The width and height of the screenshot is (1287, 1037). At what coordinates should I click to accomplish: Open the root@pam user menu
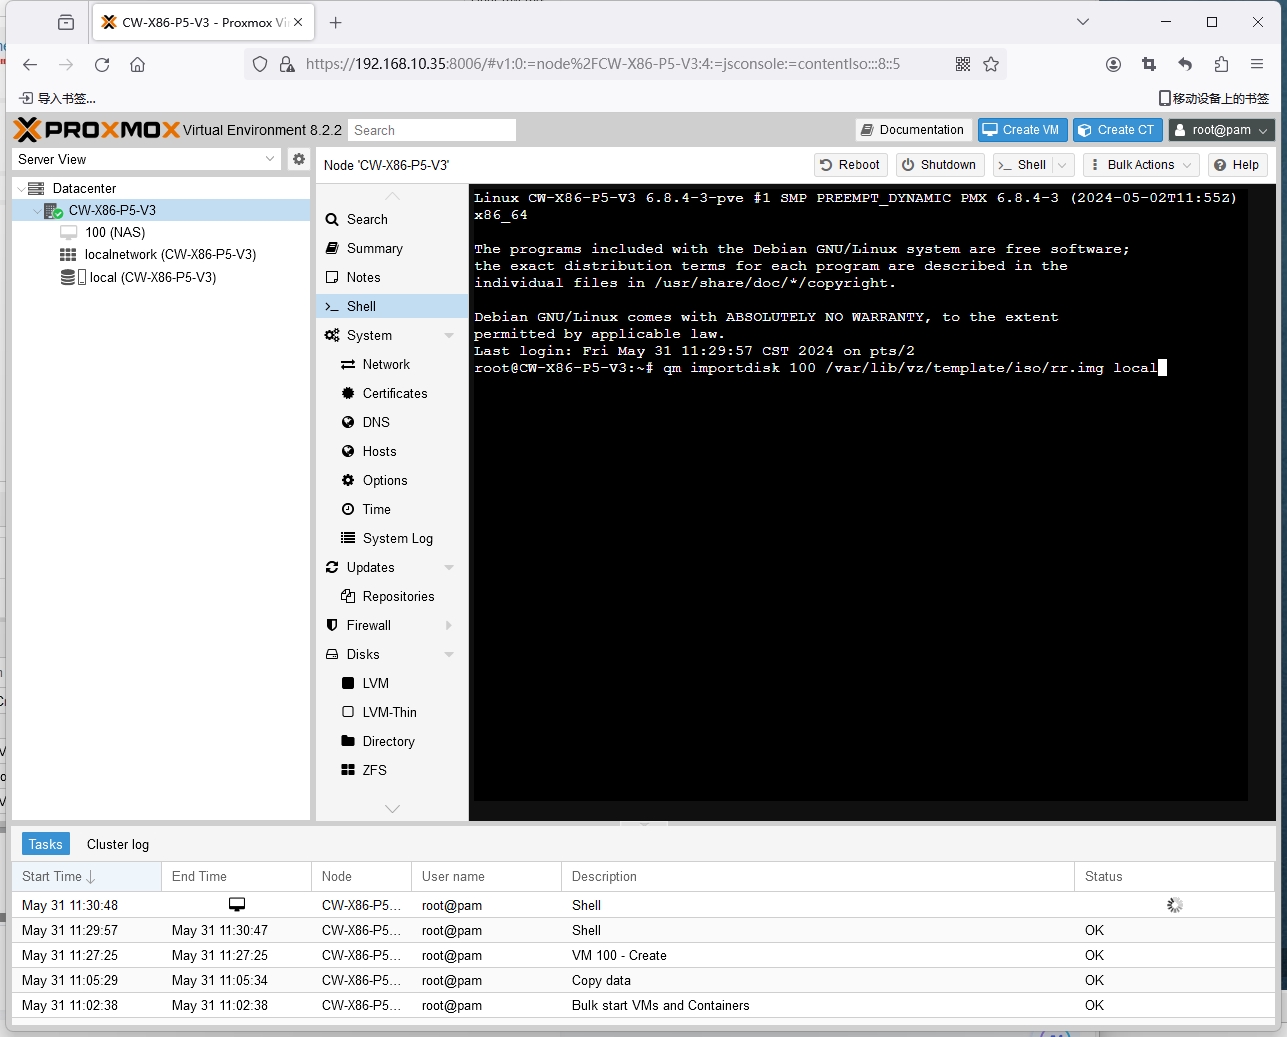tap(1221, 130)
